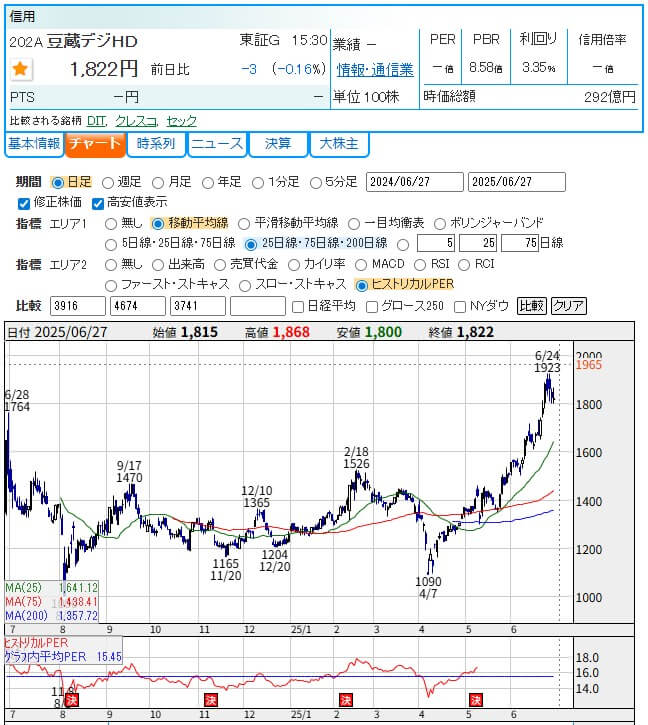Choose 5日線・25日線・75日線 moving averages

click(x=111, y=245)
